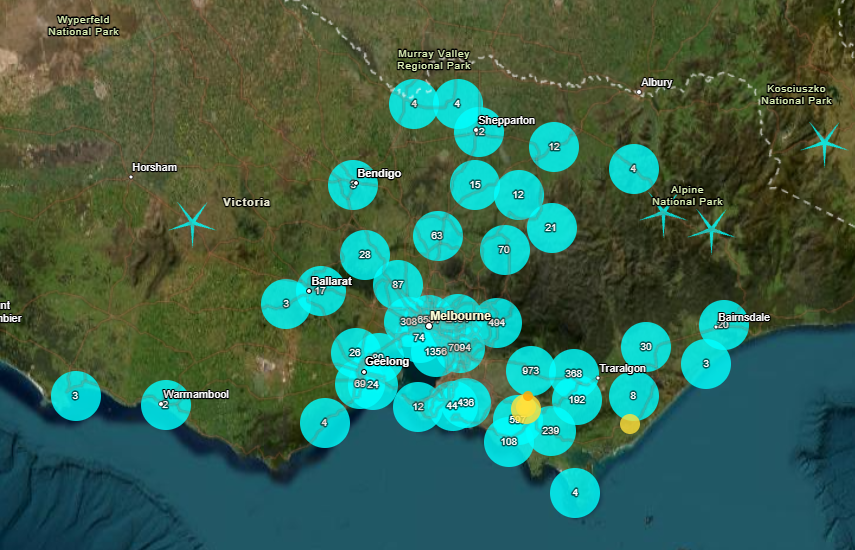This screenshot has width=855, height=550.
Task: Click the yellow dot south of cluster 8
Action: tap(630, 424)
